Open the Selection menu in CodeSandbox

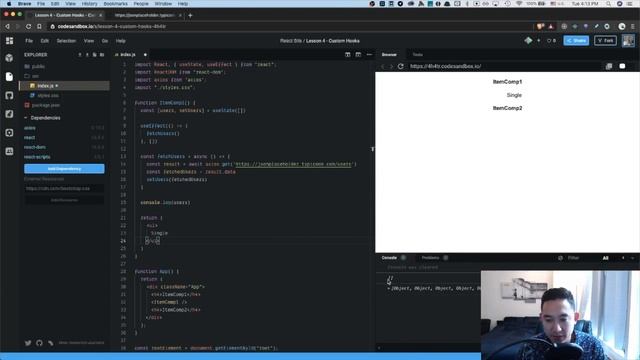[x=66, y=41]
